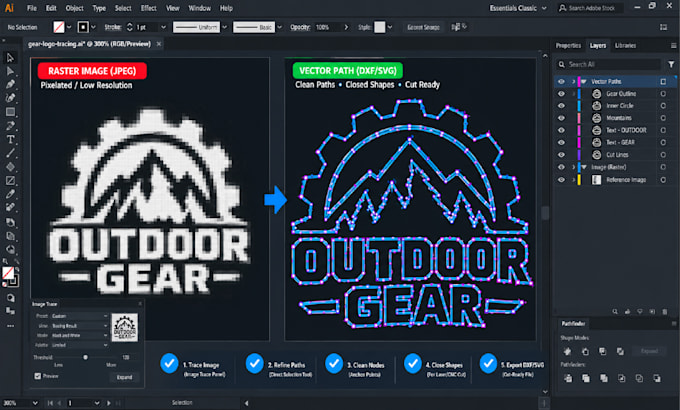Collapse the Vector Paths layer triangle
This screenshot has height=410, width=680.
click(584, 82)
